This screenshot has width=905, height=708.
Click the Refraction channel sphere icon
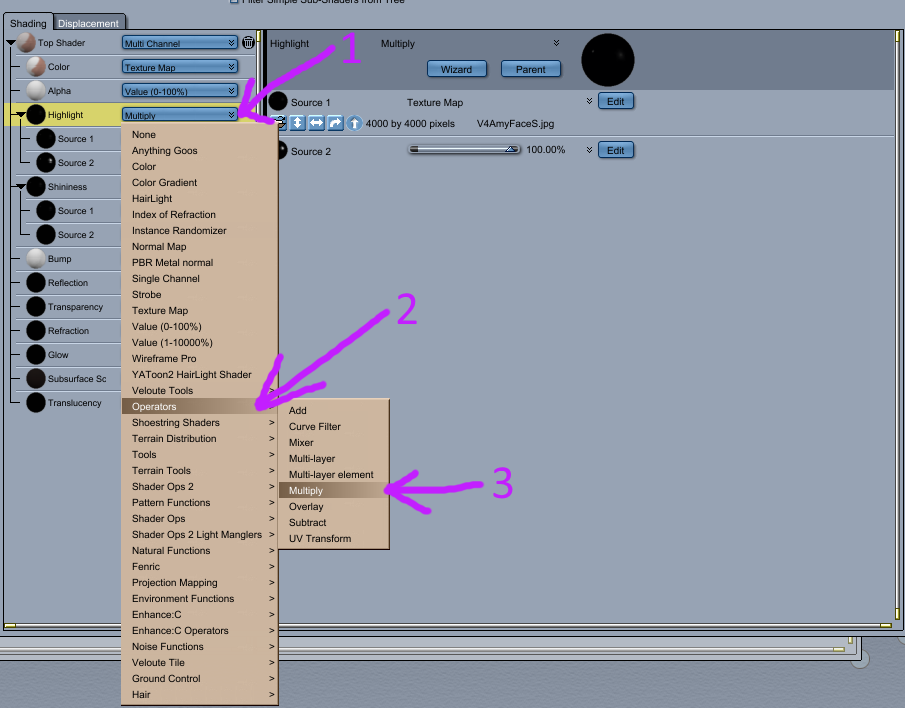point(36,331)
